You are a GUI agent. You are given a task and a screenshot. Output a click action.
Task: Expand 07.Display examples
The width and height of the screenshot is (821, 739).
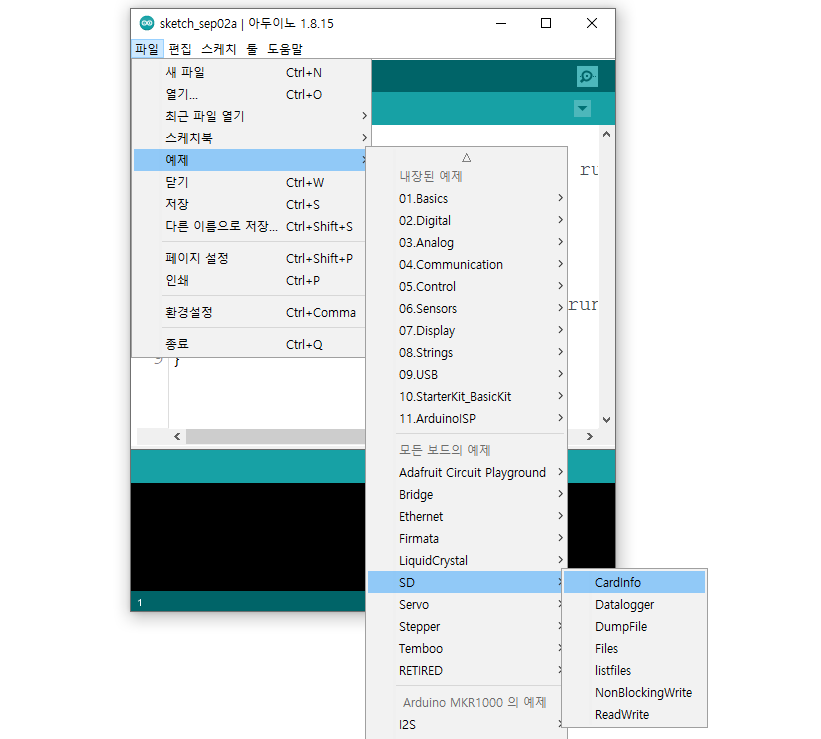click(467, 330)
